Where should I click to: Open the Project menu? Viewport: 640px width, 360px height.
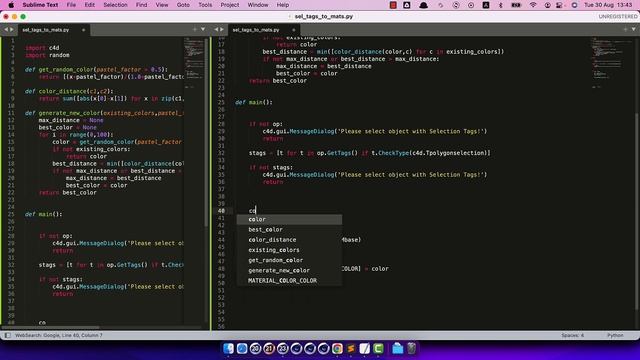230,5
